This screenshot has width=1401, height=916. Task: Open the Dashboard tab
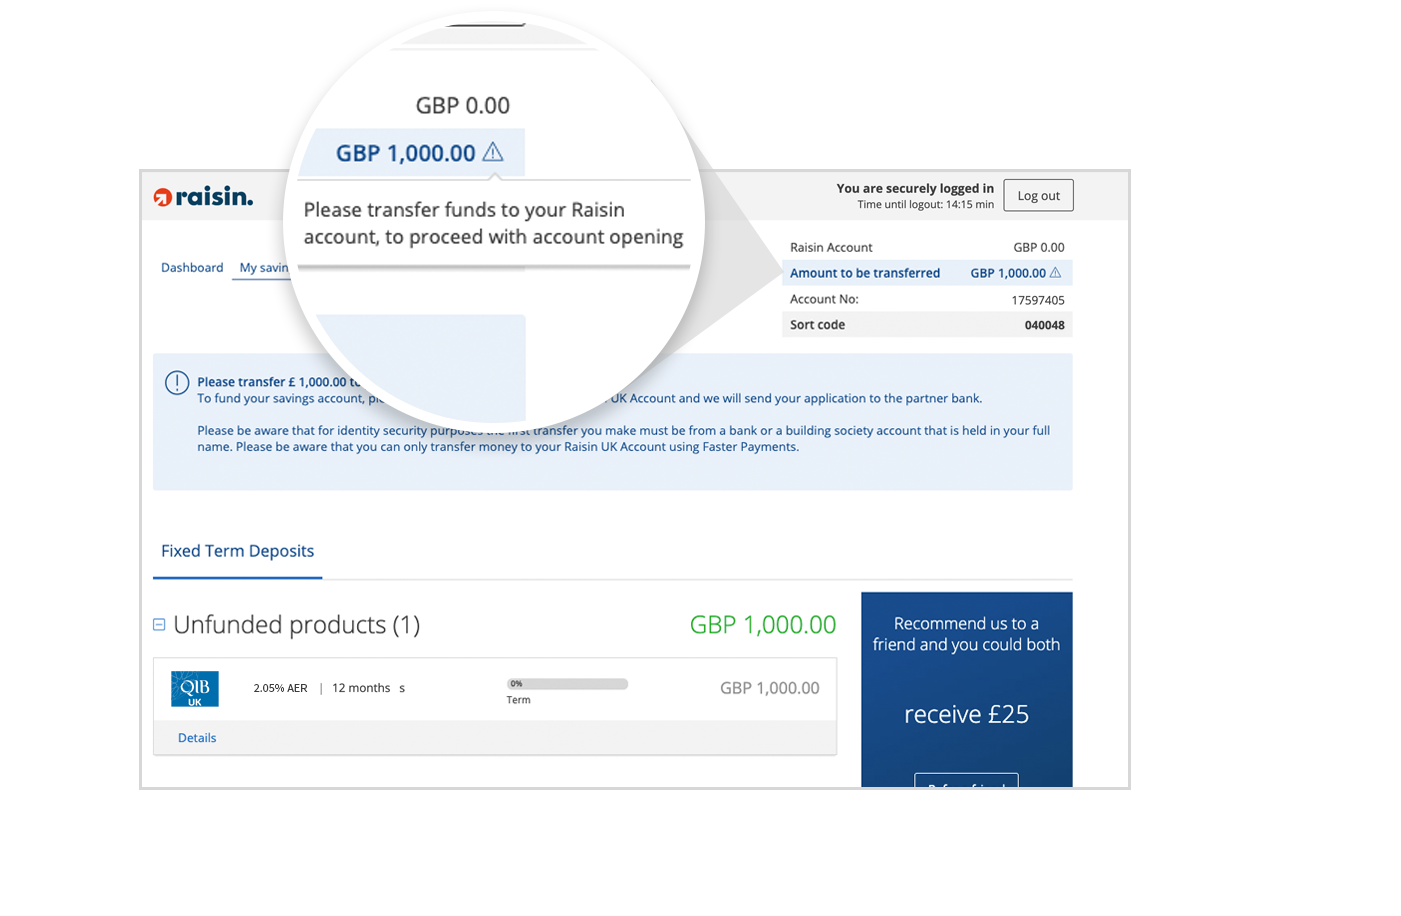point(192,267)
